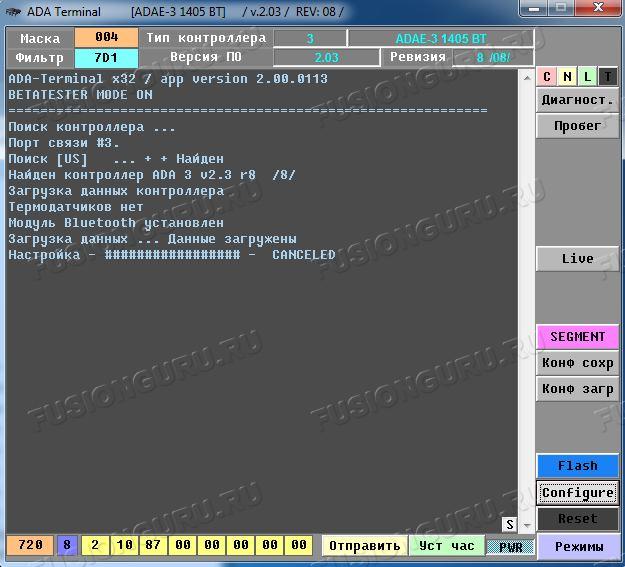625x567 pixels.
Task: Toggle the yellow N indicator button
Action: (x=568, y=77)
